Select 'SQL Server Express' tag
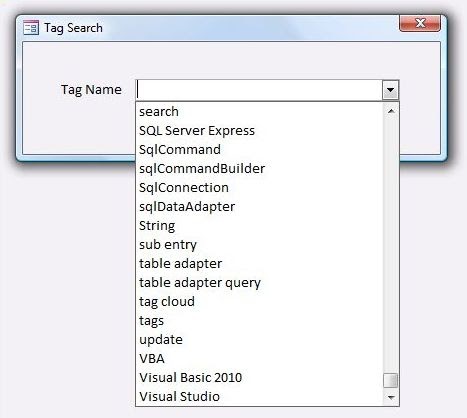 [260, 131]
